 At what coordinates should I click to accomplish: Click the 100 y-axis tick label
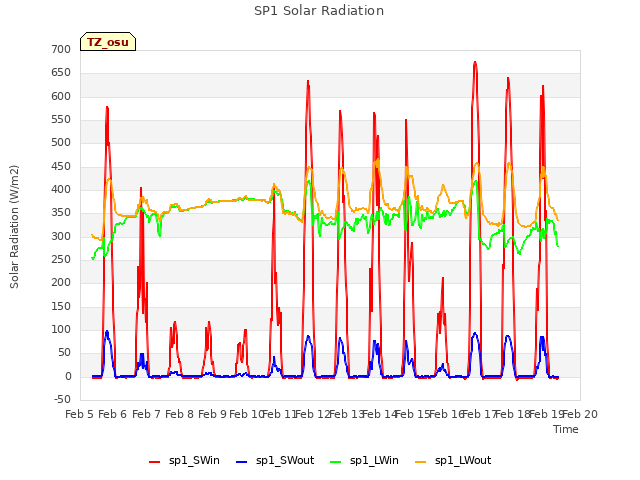click(61, 329)
